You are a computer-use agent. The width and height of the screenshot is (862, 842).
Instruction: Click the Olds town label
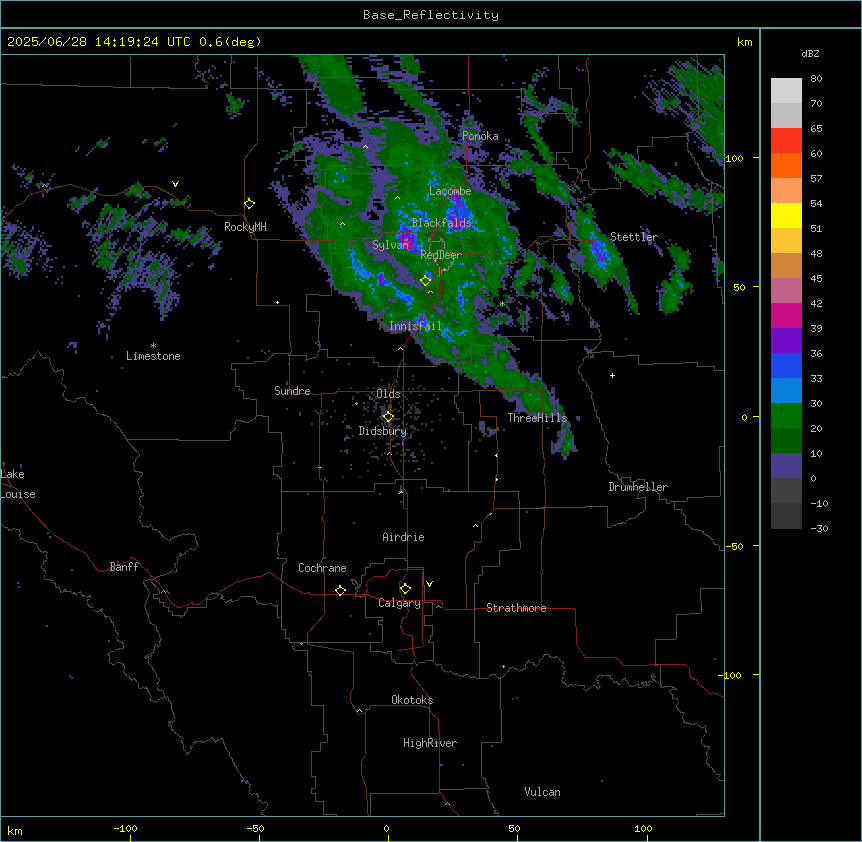[388, 394]
